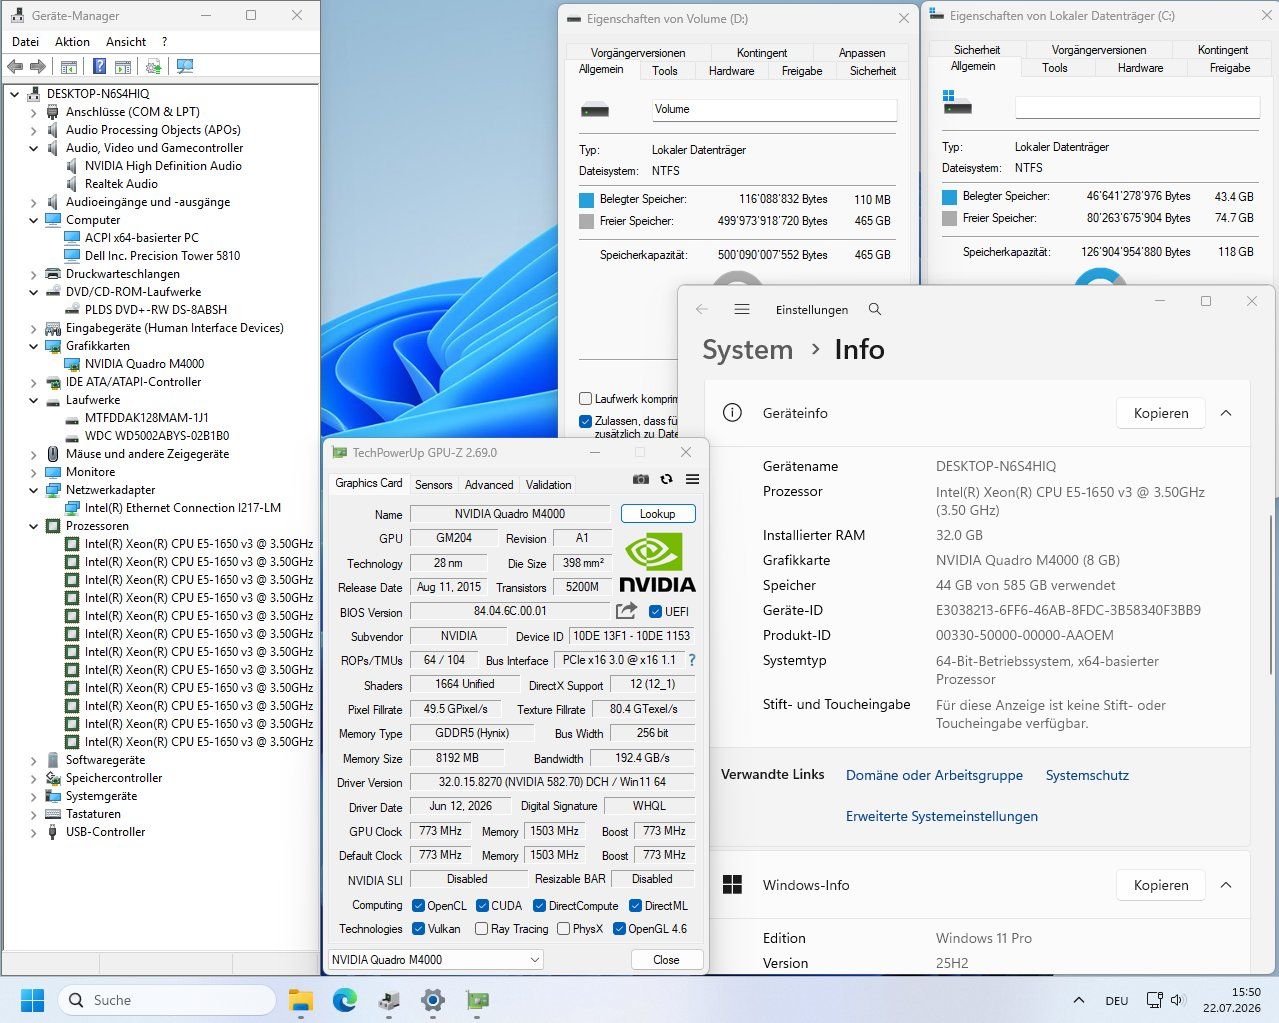Open the blue Help icon in Geräte-Manager

click(x=99, y=66)
